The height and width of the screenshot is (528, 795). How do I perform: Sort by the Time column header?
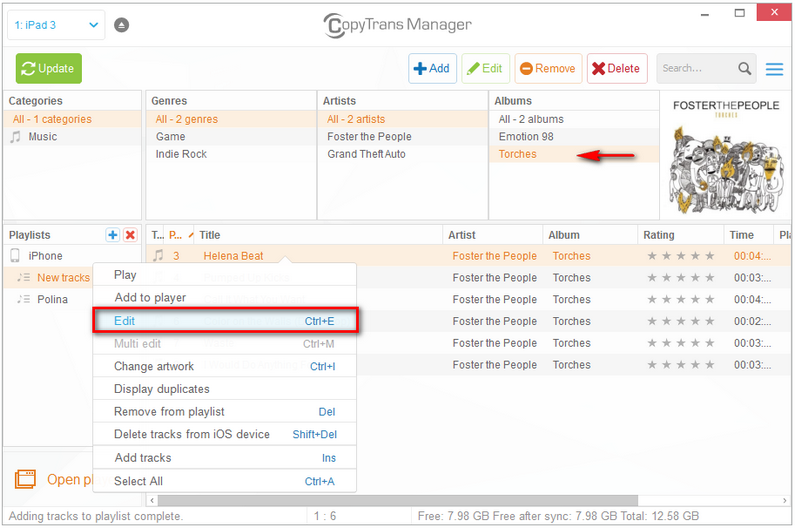[x=749, y=235]
